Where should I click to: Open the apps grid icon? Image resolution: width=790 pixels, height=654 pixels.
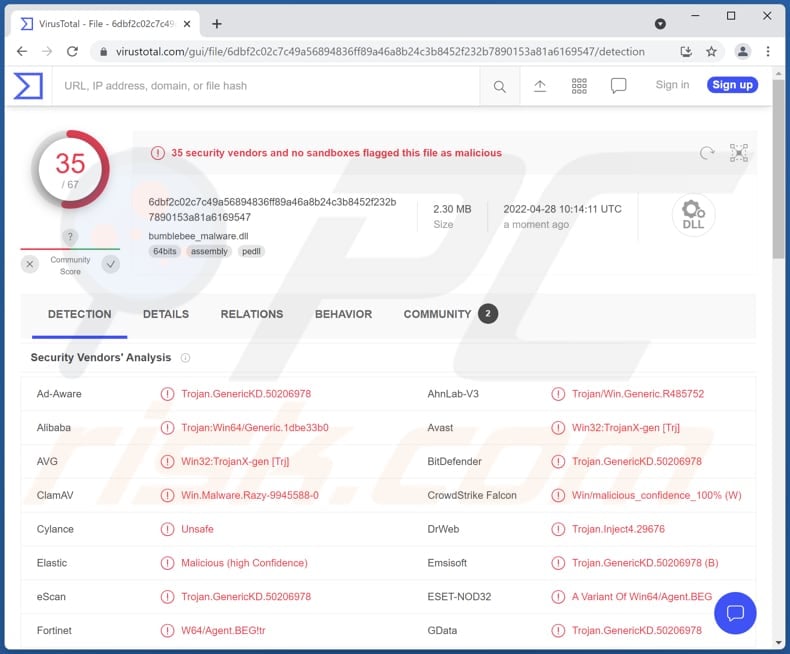point(579,86)
